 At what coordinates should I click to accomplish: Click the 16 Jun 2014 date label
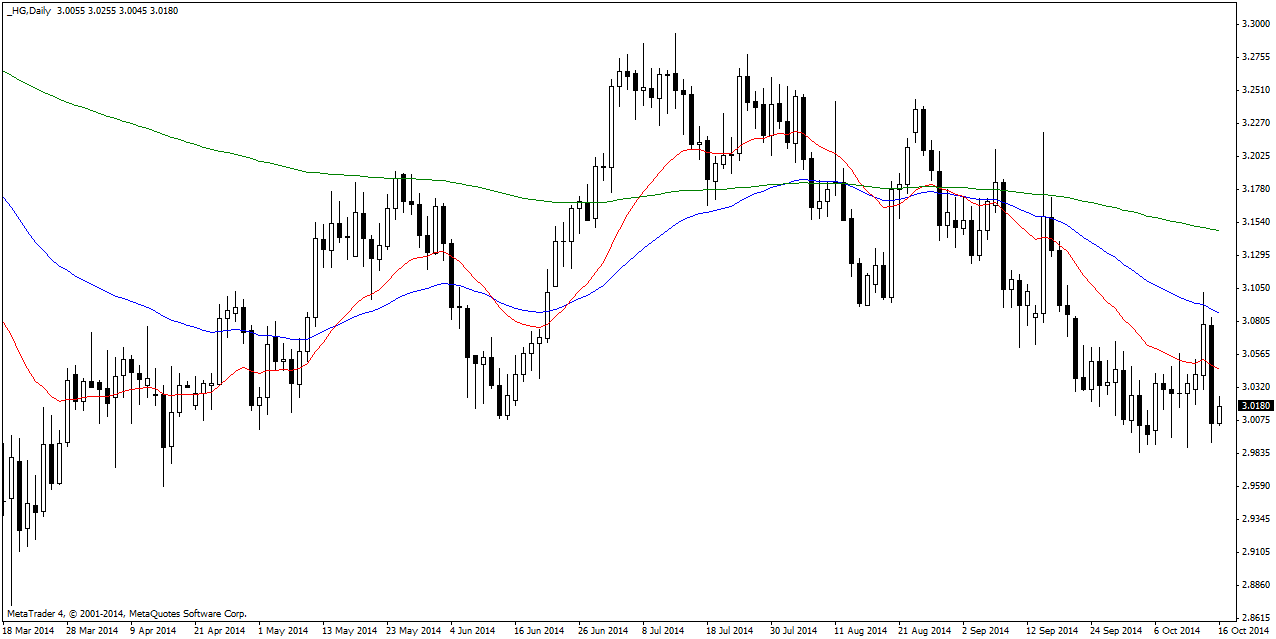pyautogui.click(x=540, y=631)
